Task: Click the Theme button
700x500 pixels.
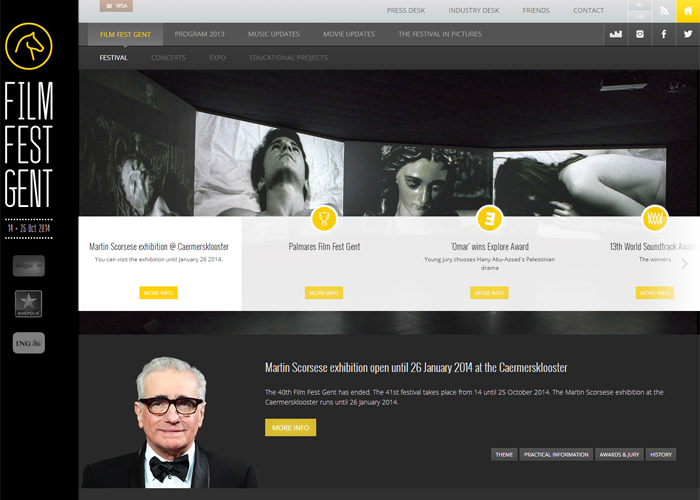Action: point(504,454)
